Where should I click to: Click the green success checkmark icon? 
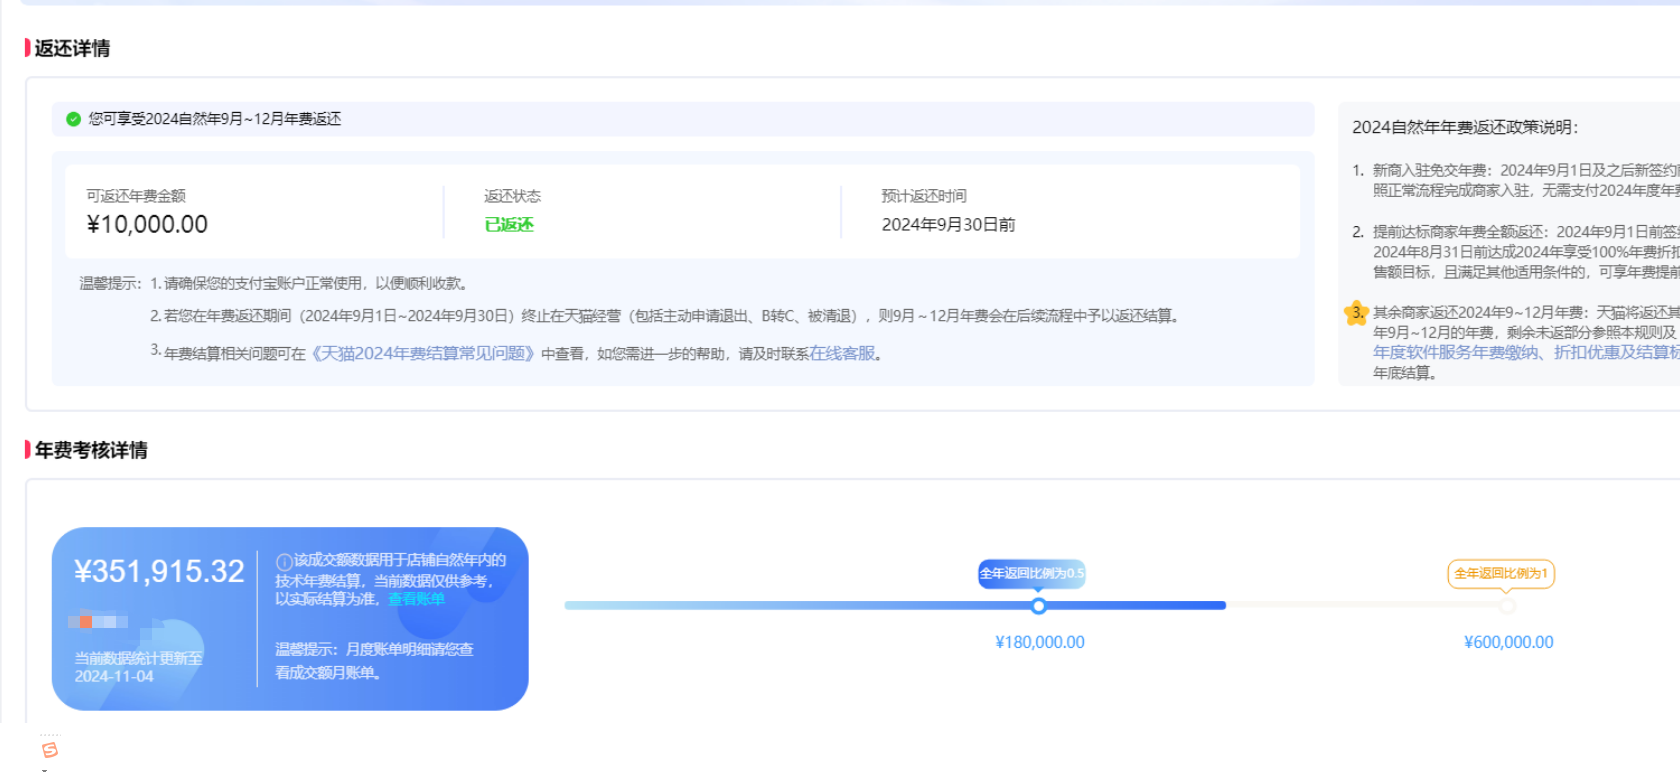pos(73,119)
